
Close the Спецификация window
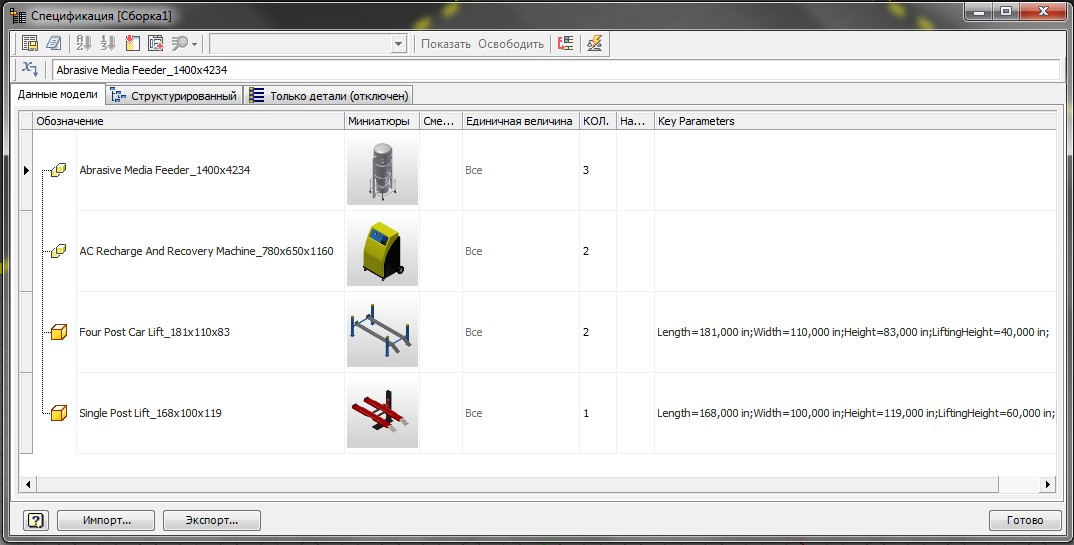point(1043,12)
